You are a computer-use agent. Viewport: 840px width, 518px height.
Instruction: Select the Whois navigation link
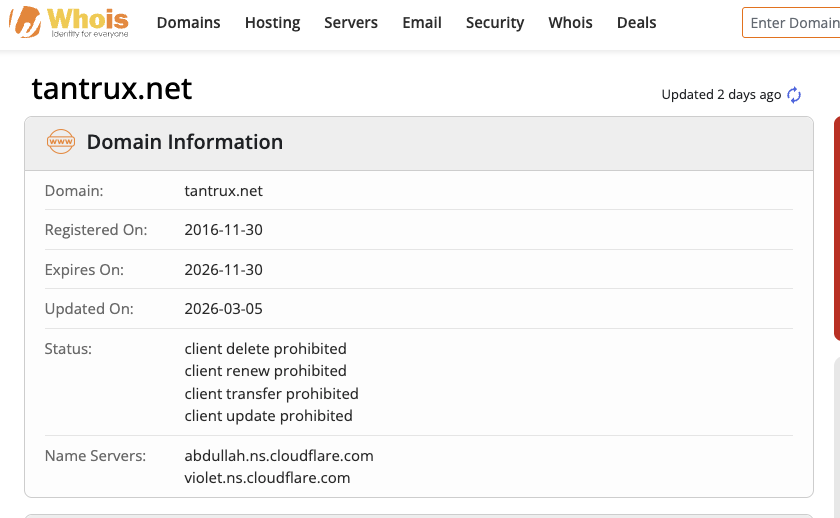(x=570, y=23)
